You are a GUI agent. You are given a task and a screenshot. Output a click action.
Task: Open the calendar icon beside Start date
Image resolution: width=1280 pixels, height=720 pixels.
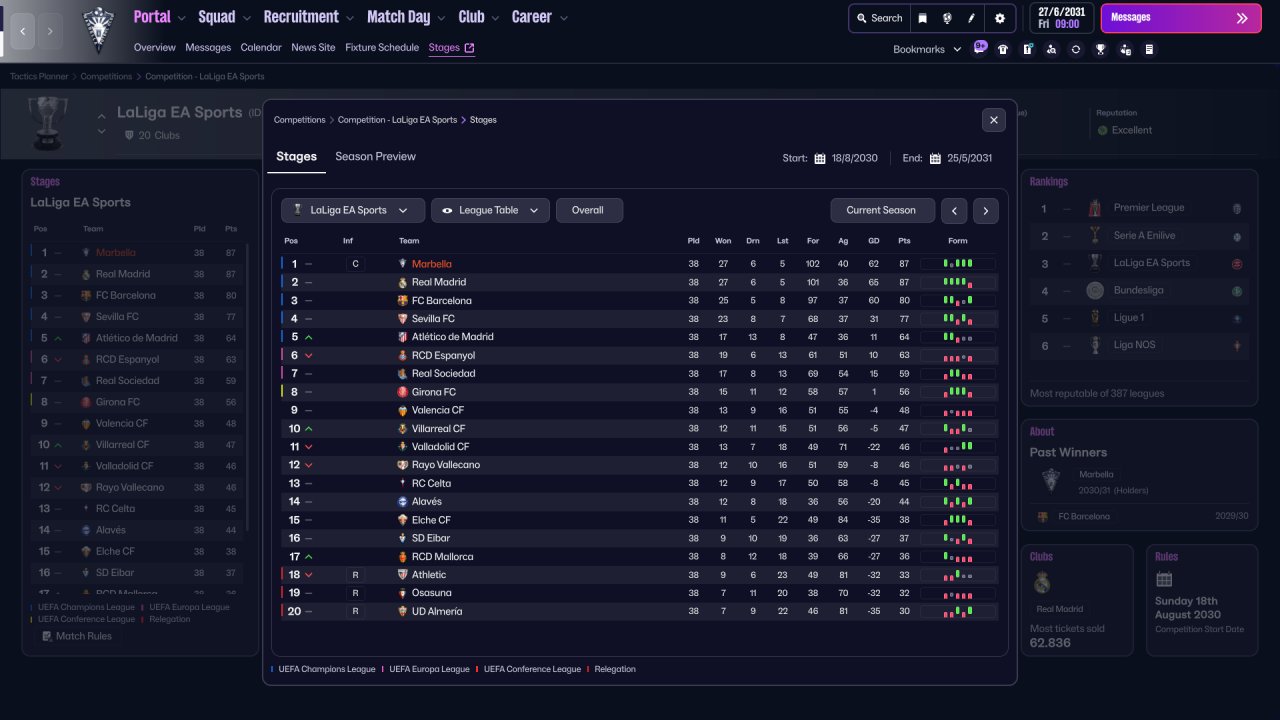coord(820,158)
